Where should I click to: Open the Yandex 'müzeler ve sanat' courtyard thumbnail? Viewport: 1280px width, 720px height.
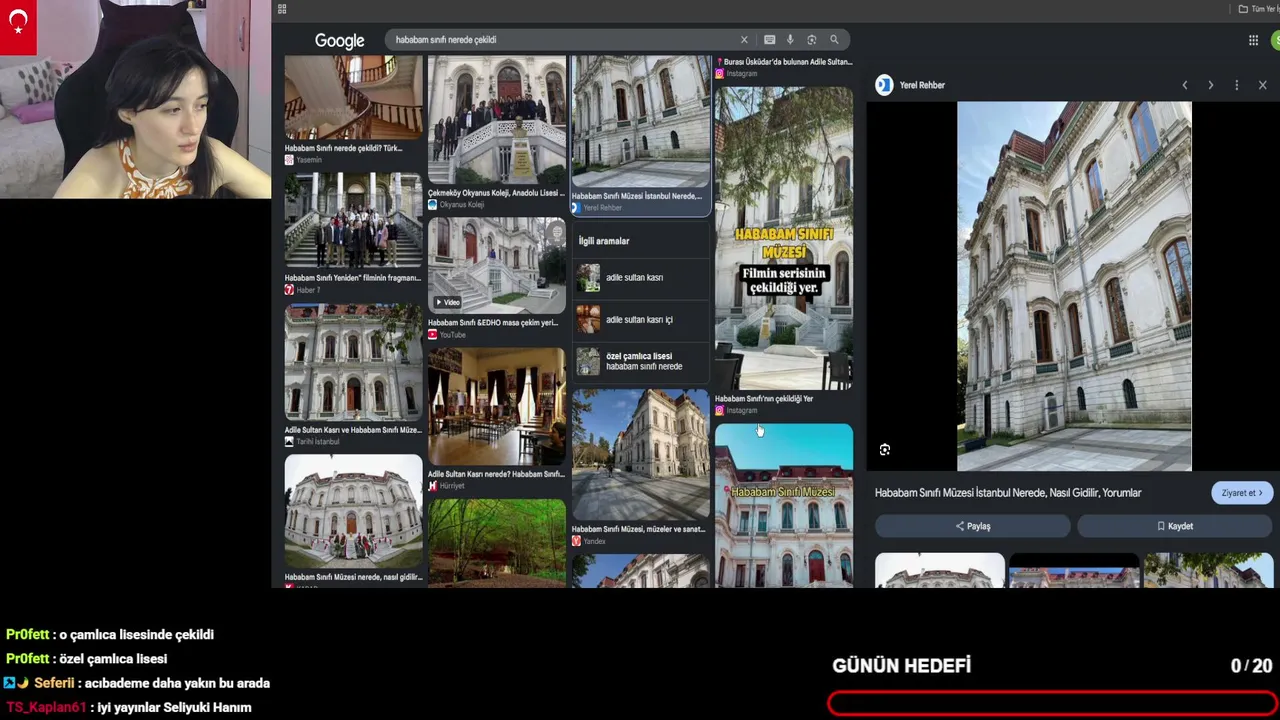coord(641,454)
